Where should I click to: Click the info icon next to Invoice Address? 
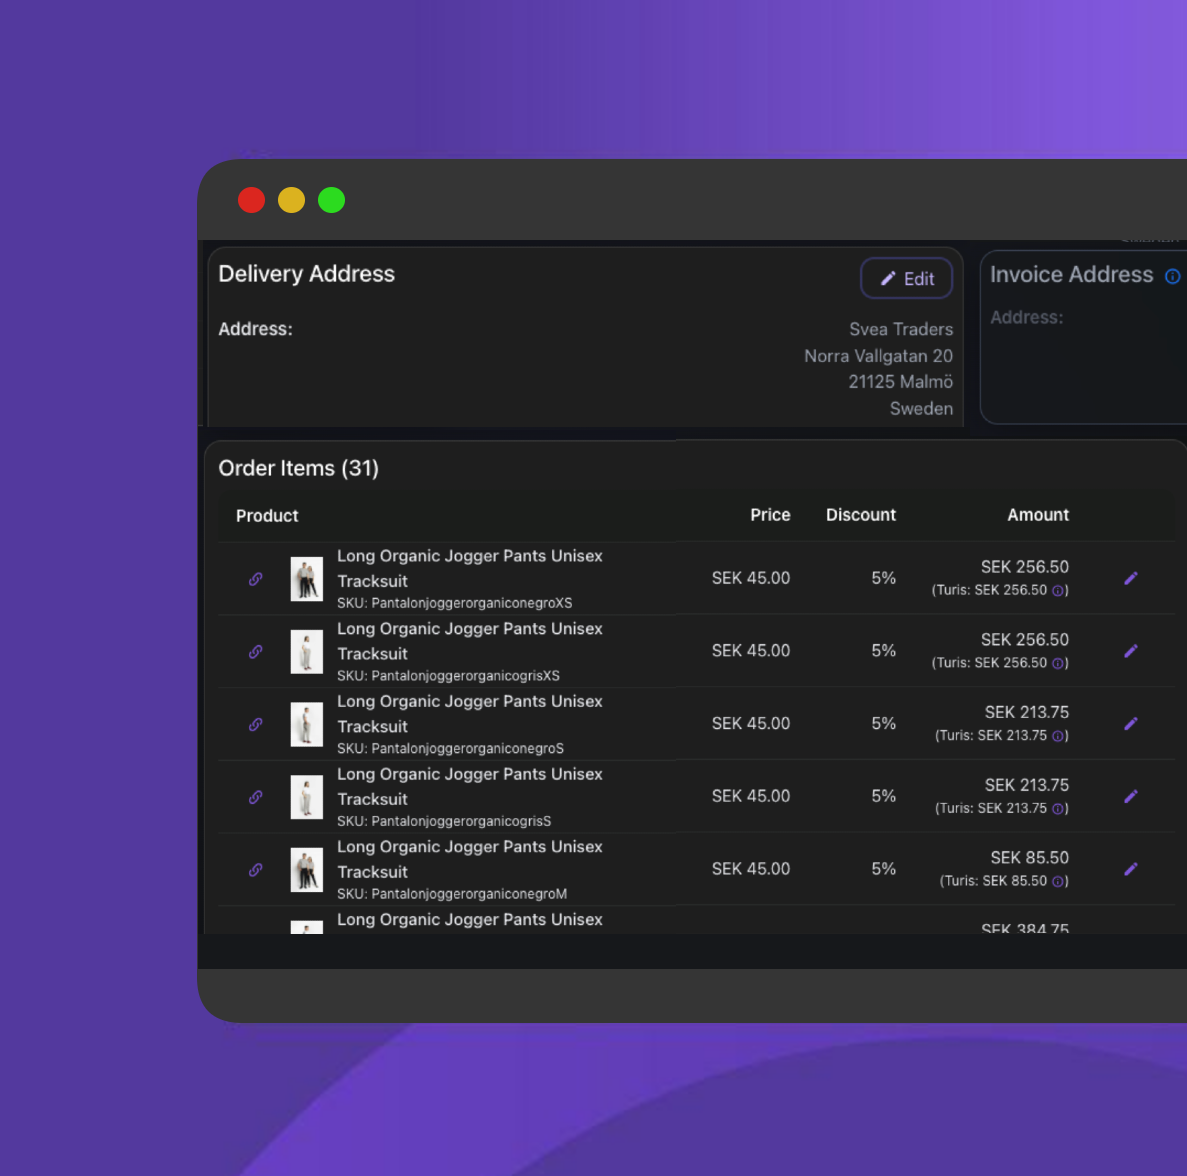(x=1173, y=276)
